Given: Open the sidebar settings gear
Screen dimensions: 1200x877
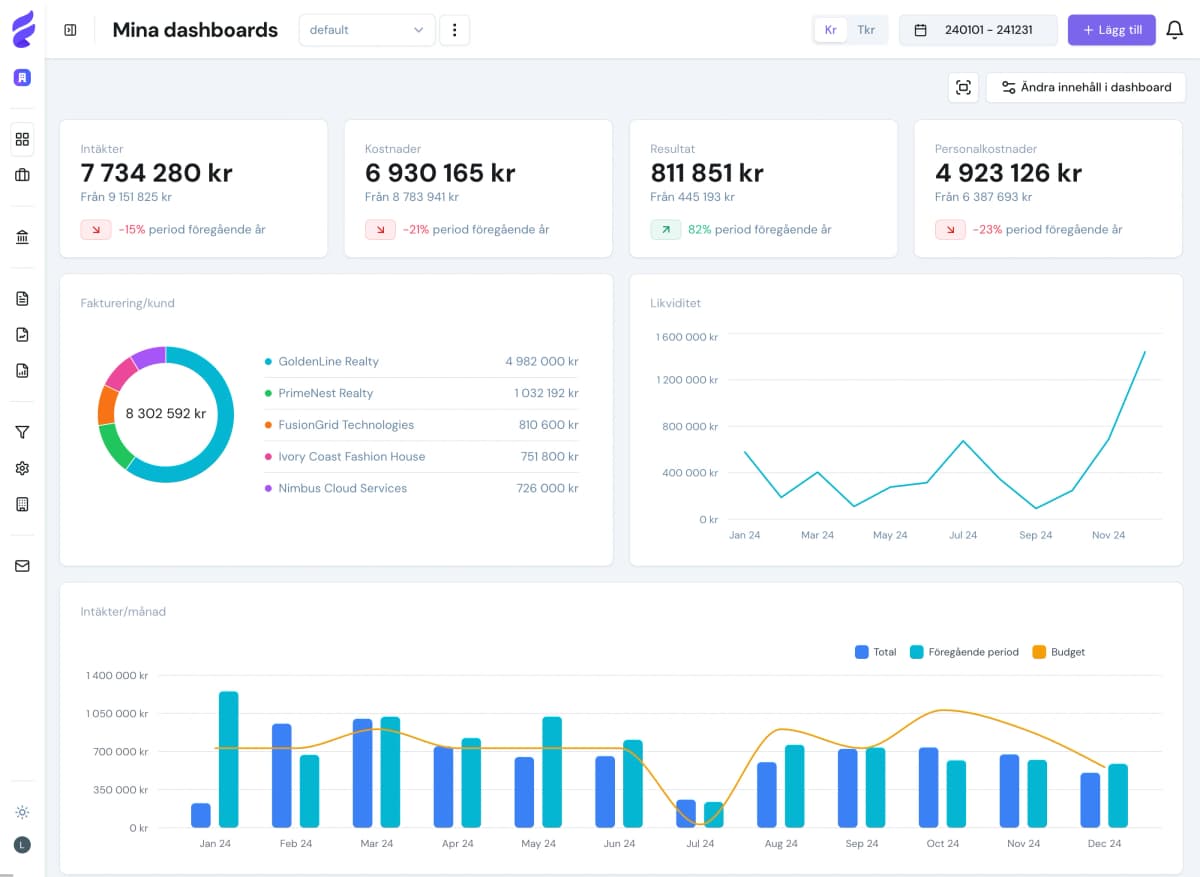Looking at the screenshot, I should pos(22,467).
